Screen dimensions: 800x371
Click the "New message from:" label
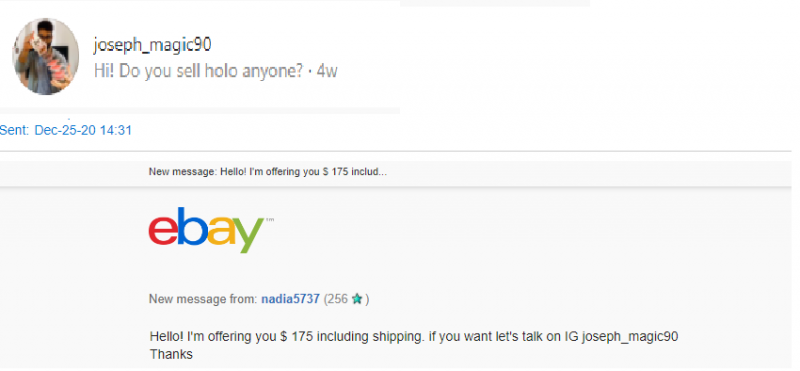pyautogui.click(x=203, y=299)
